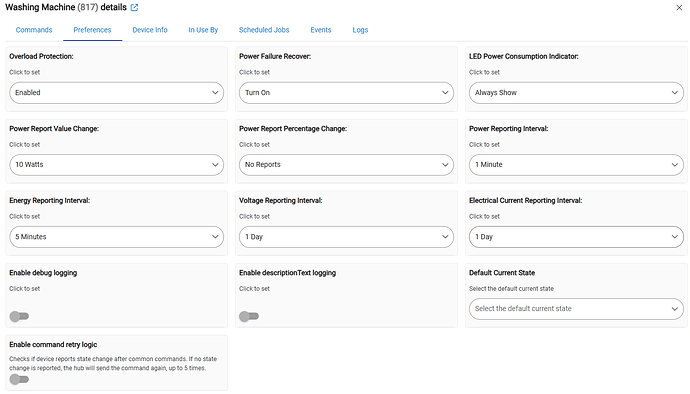
Task: Toggle Enable descriptionText logging switch
Action: pos(249,316)
